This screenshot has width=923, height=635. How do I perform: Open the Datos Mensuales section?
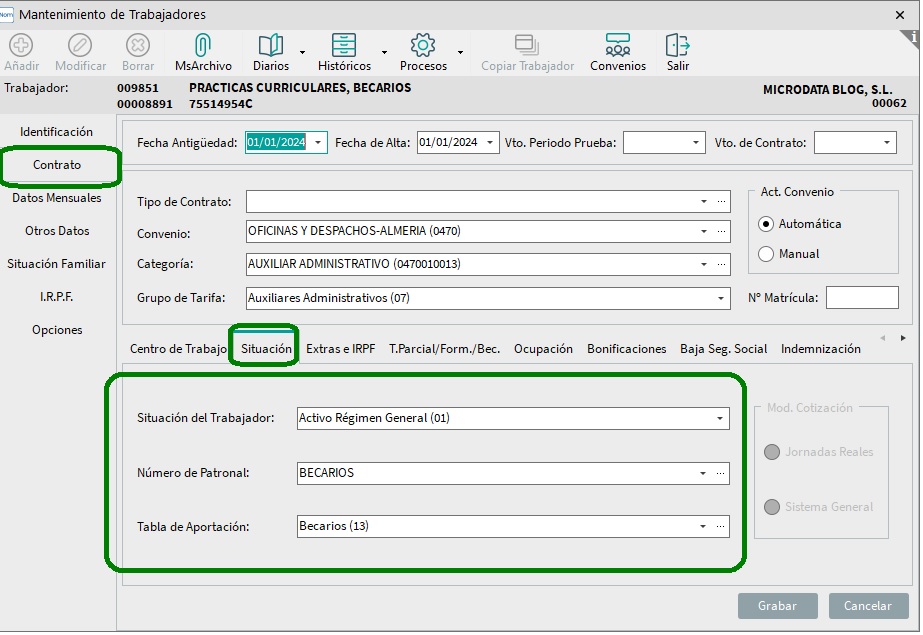pyautogui.click(x=57, y=198)
